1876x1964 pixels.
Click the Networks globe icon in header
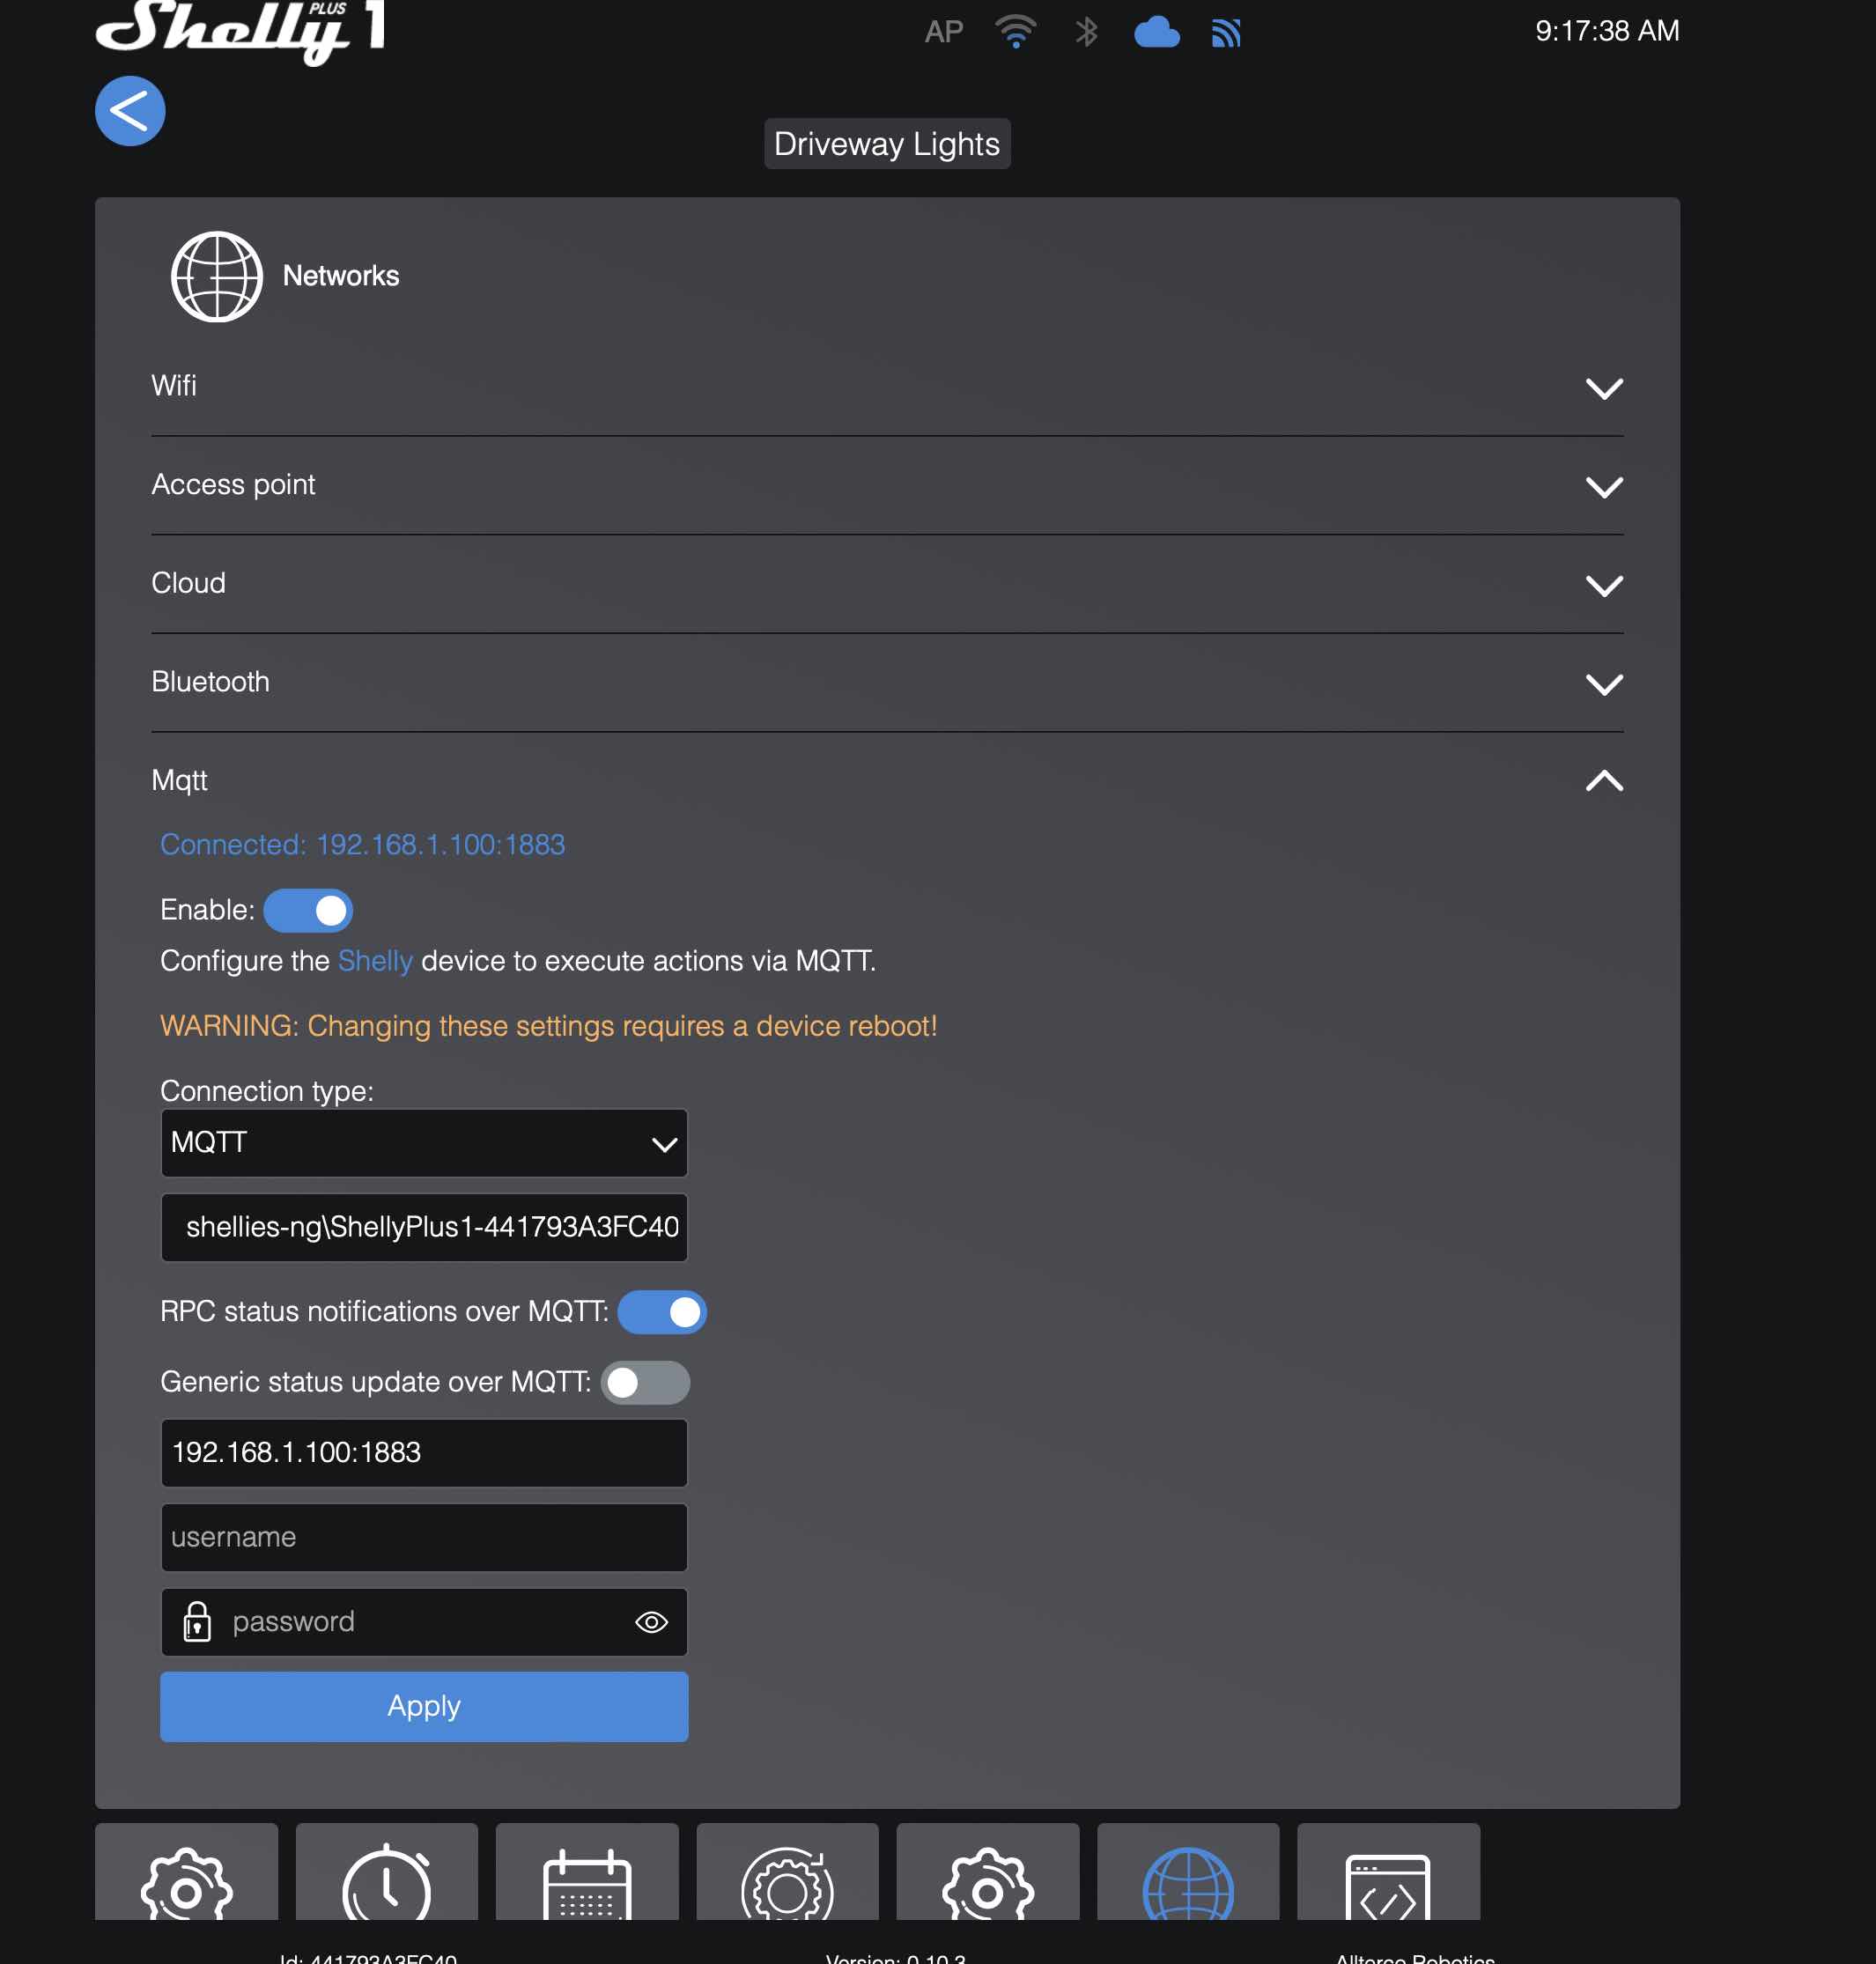(217, 277)
